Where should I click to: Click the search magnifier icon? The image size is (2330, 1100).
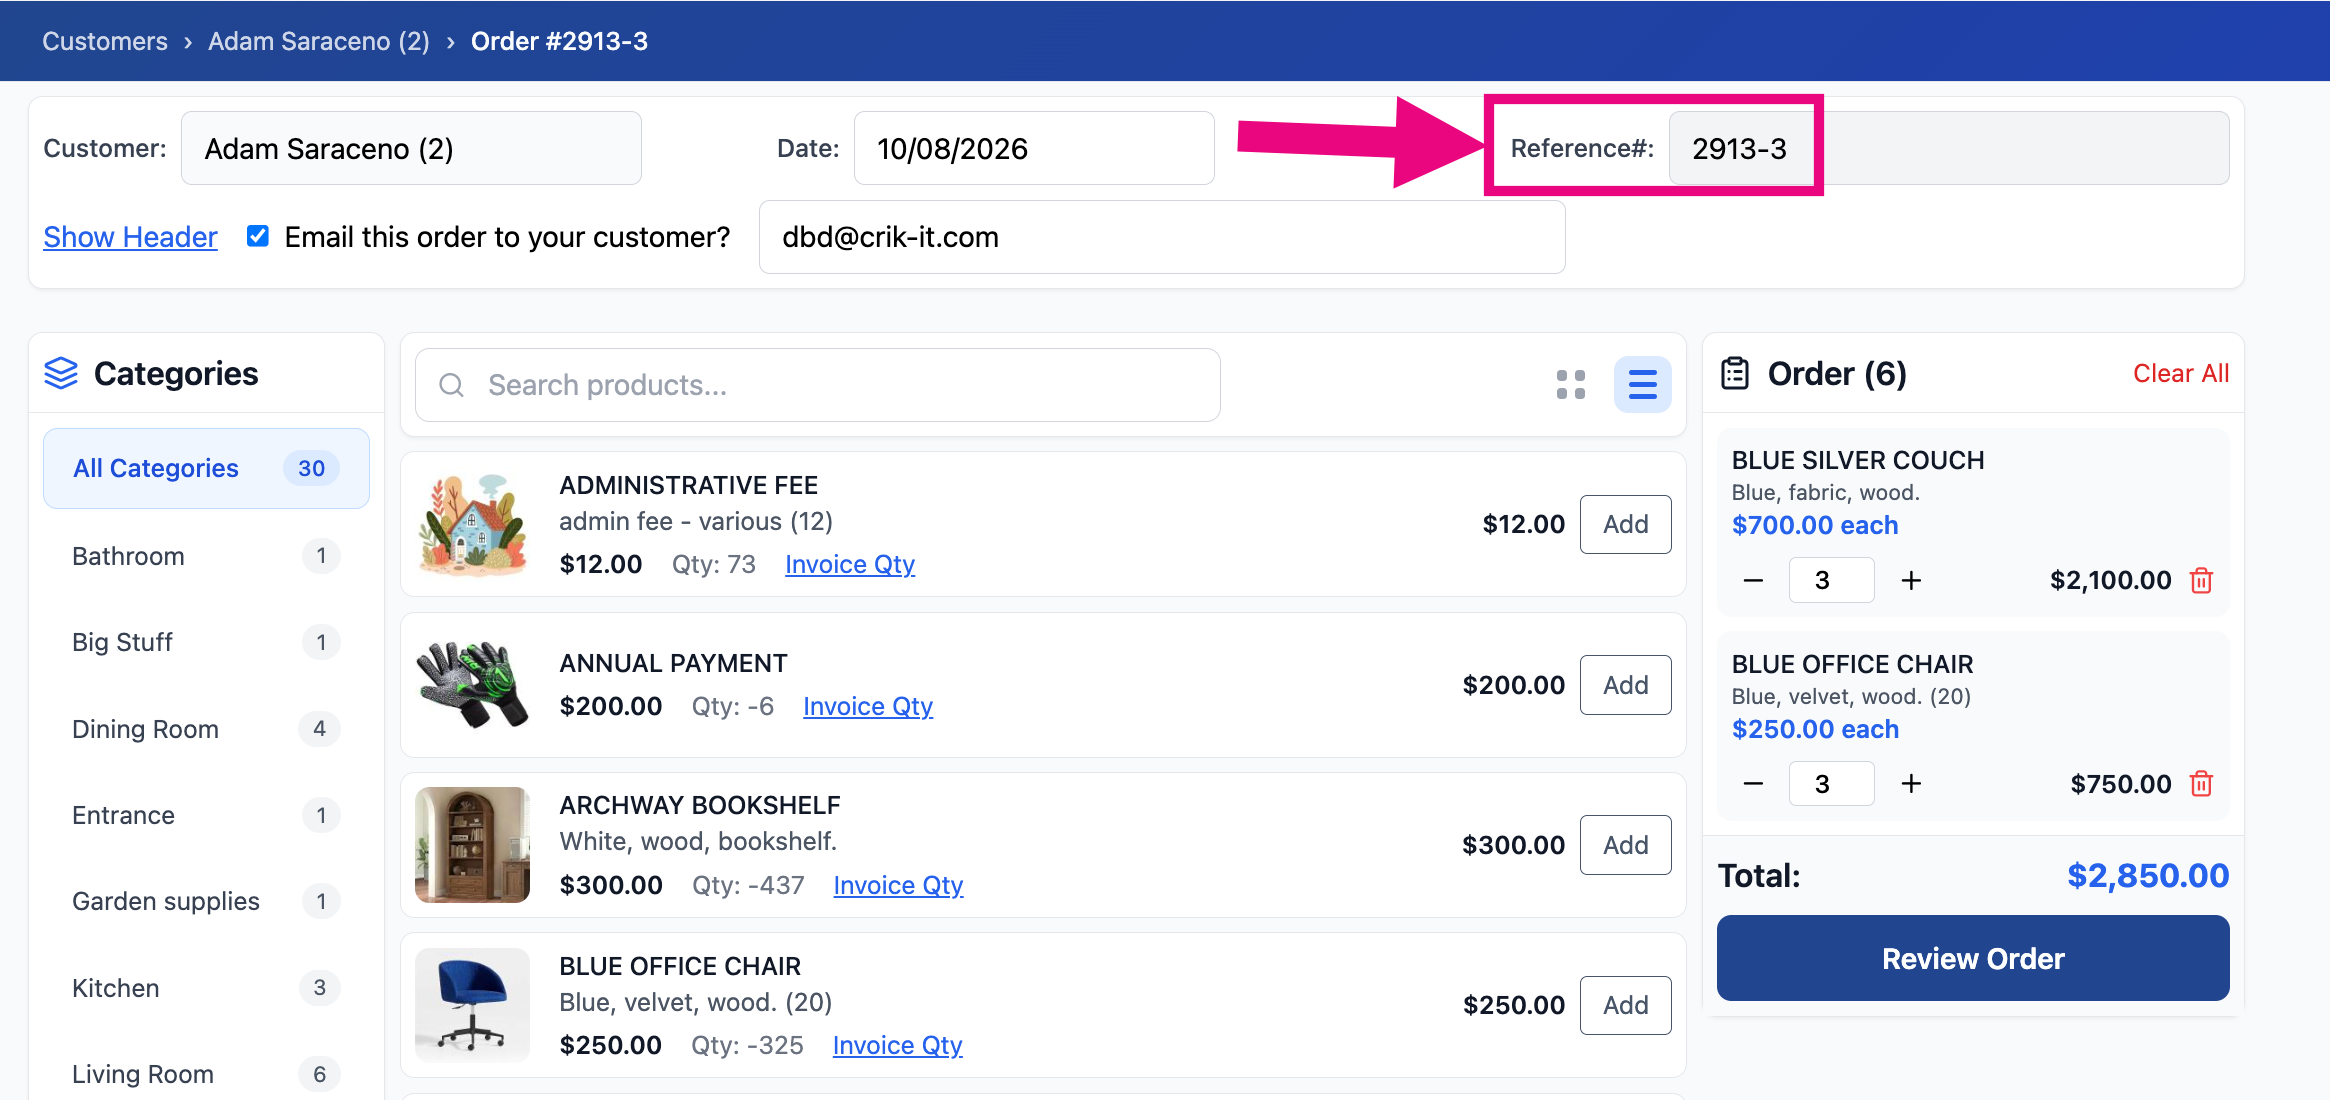point(452,385)
